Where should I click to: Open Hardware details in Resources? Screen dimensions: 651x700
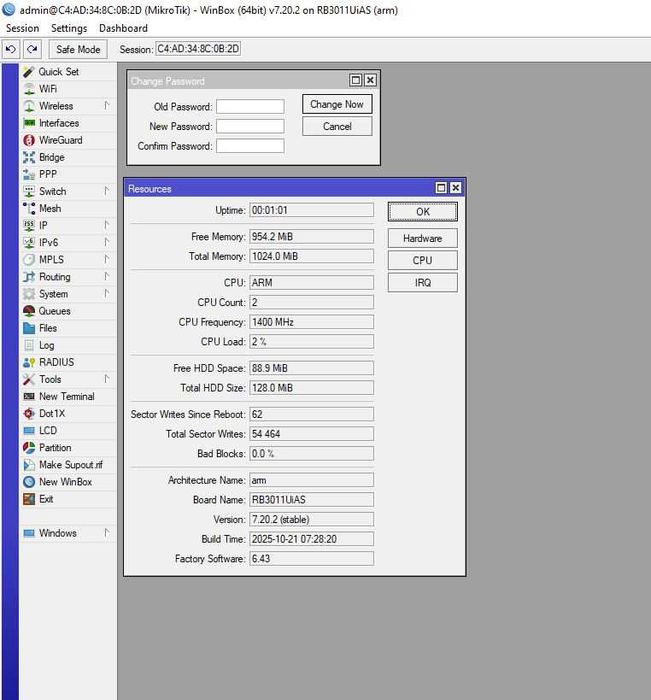[423, 238]
